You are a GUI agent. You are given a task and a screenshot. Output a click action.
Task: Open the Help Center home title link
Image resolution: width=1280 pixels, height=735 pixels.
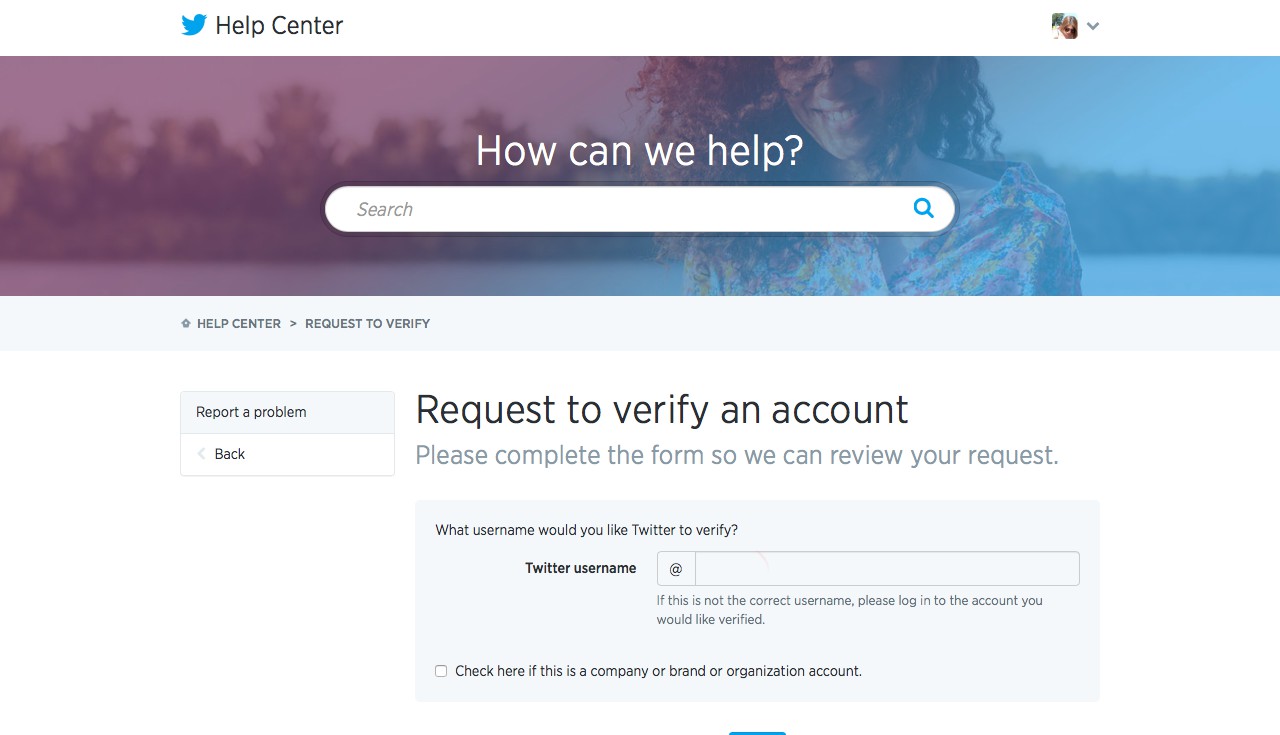click(279, 26)
